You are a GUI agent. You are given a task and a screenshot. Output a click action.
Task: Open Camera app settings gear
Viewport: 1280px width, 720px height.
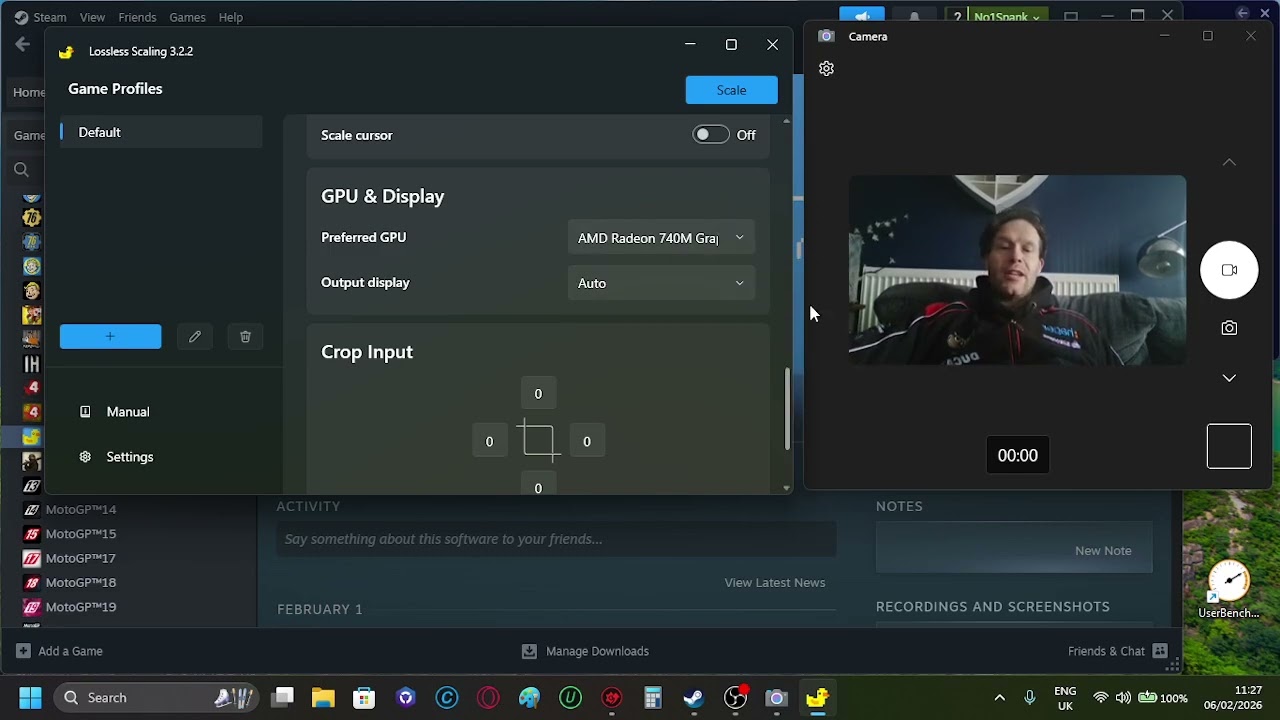(x=826, y=69)
